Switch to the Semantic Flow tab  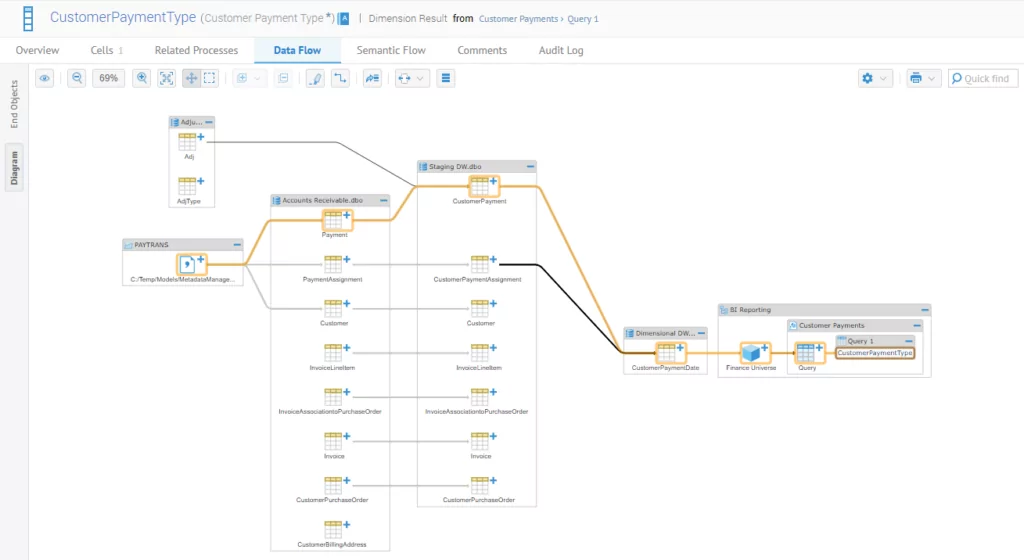coord(391,50)
